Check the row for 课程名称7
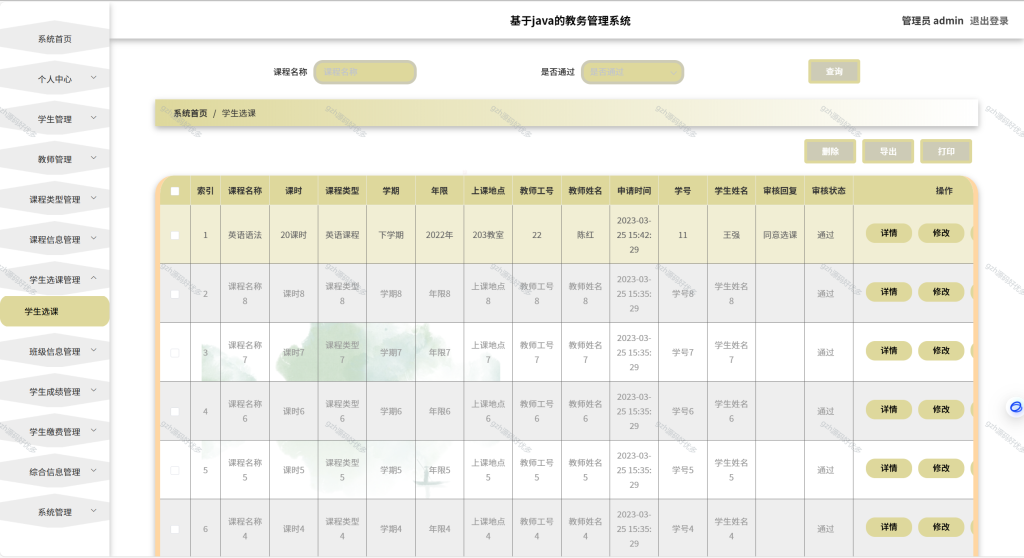The width and height of the screenshot is (1024, 558). pos(175,353)
